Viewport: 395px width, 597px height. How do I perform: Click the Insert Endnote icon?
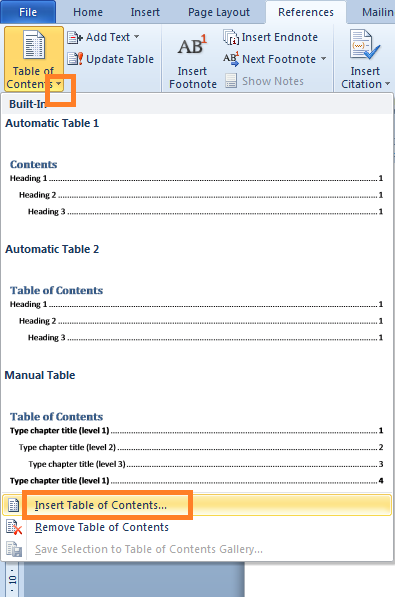231,37
